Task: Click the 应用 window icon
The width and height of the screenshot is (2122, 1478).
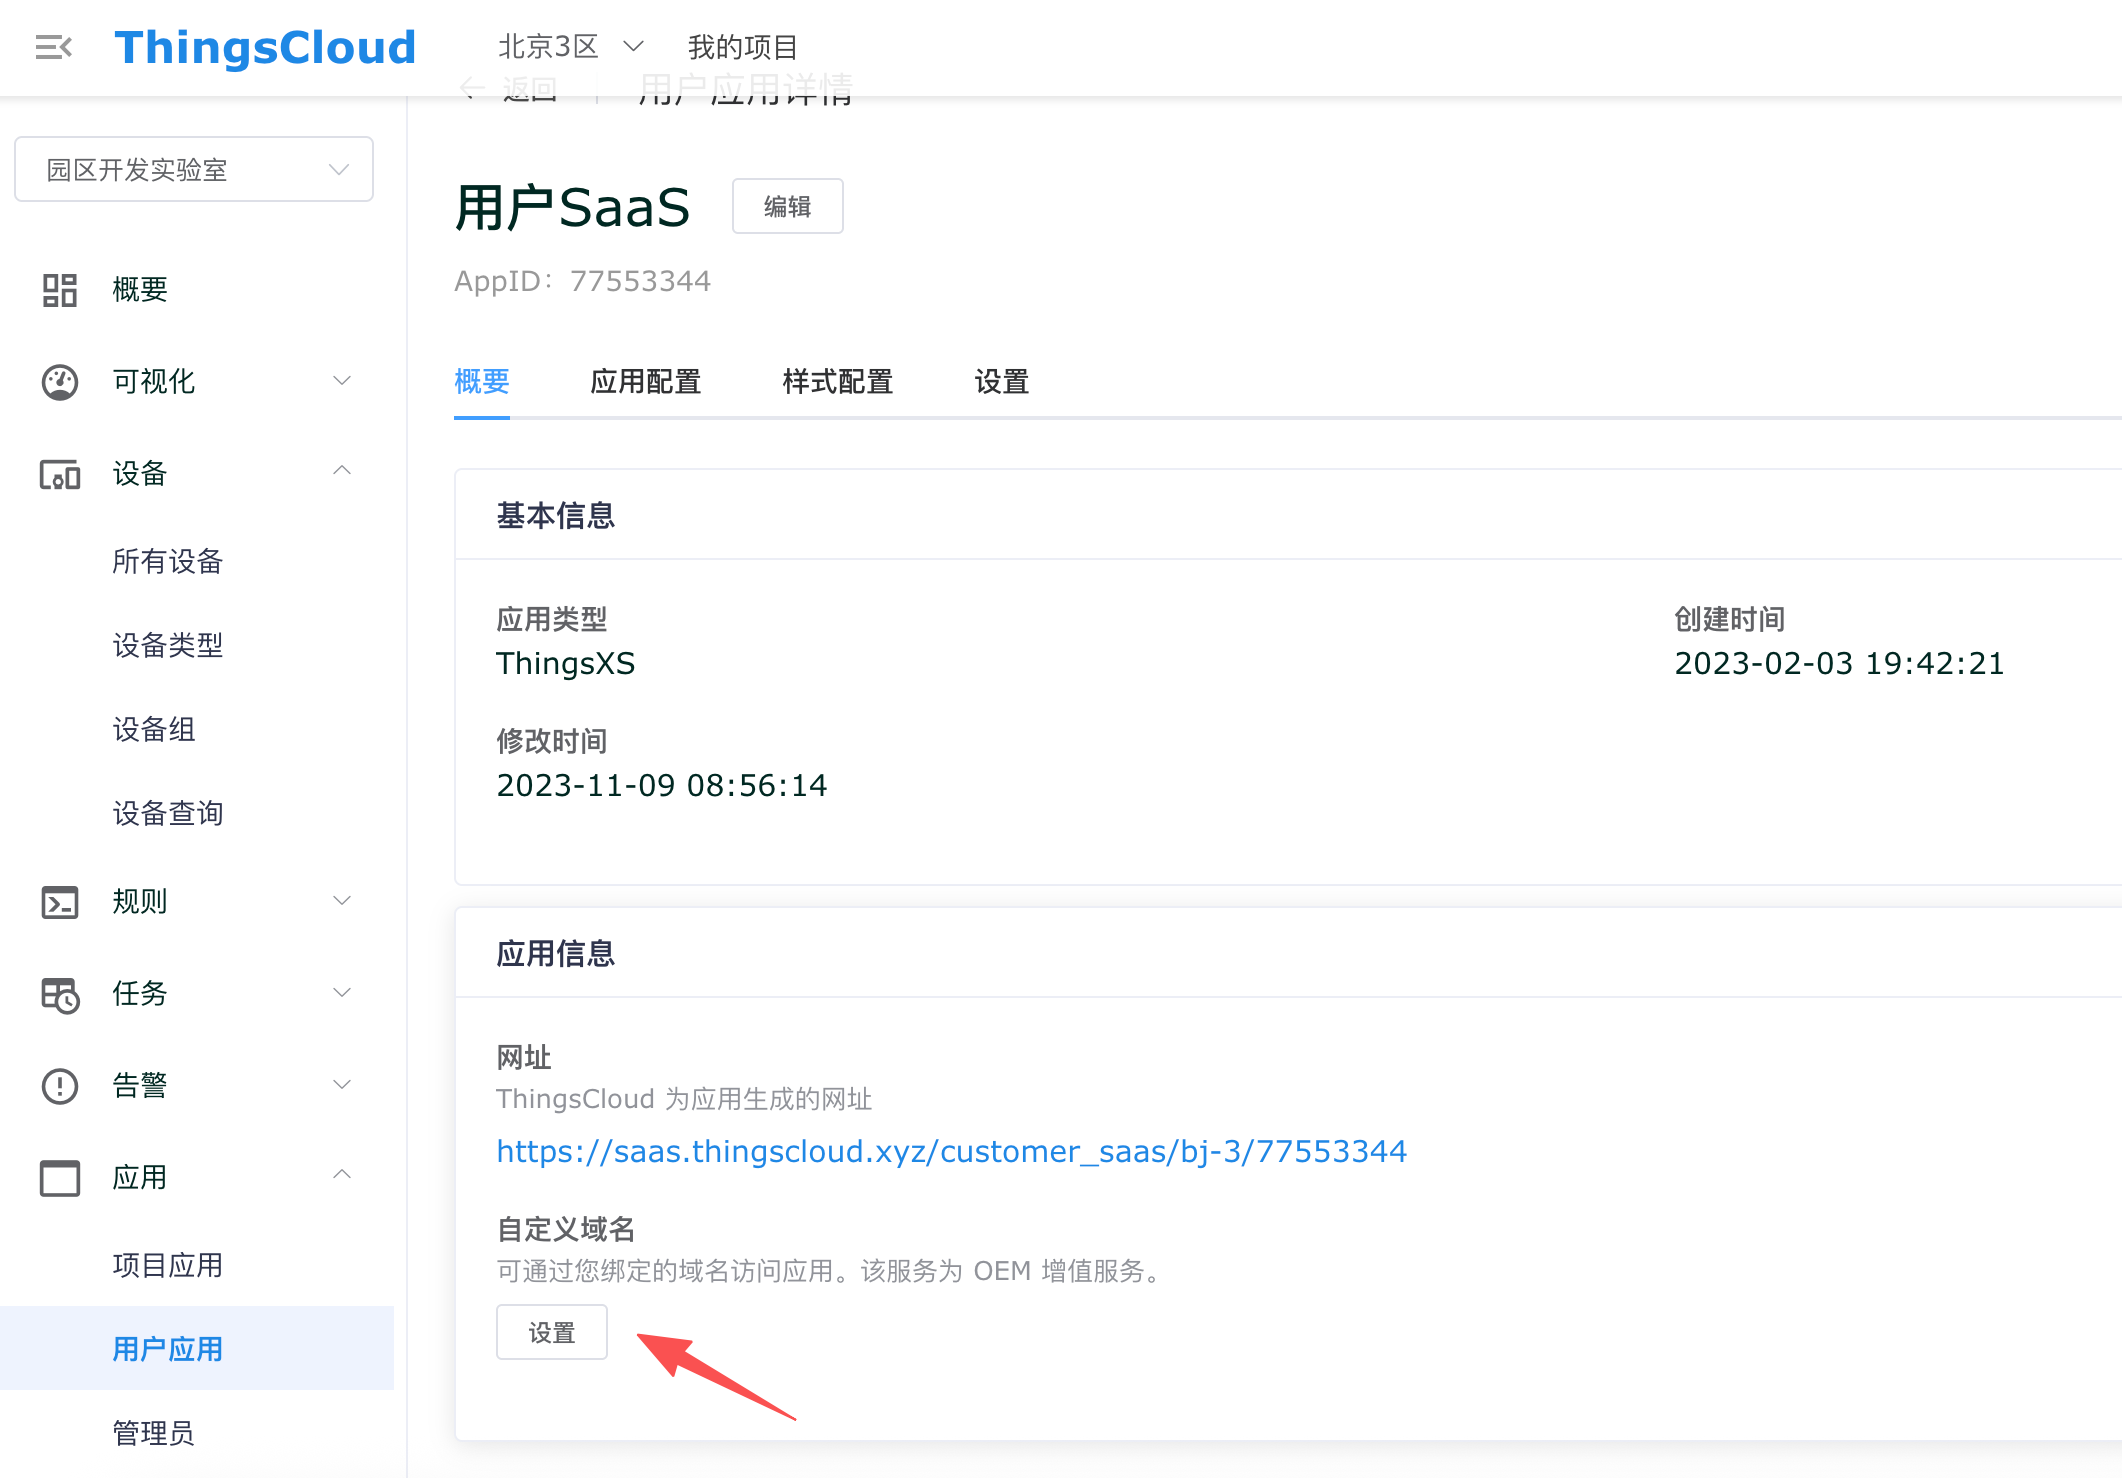Action: pos(60,1178)
